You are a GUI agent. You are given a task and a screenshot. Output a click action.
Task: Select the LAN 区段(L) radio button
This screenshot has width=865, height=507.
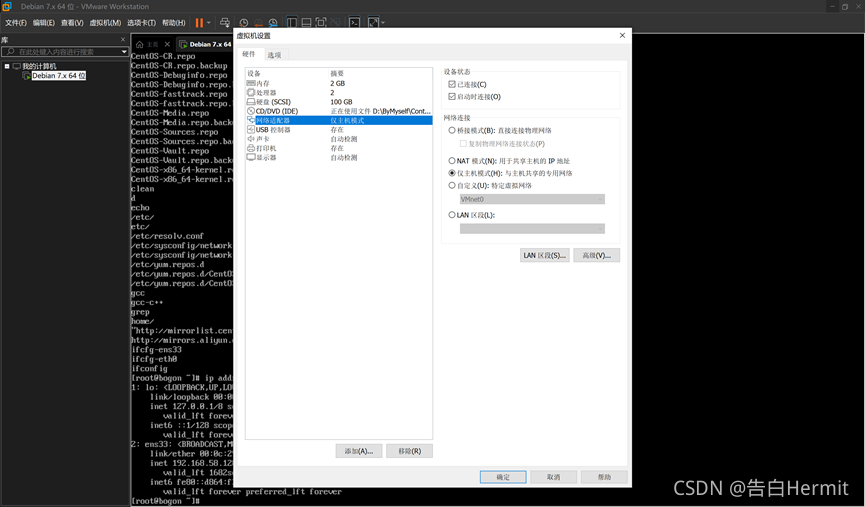click(x=452, y=215)
